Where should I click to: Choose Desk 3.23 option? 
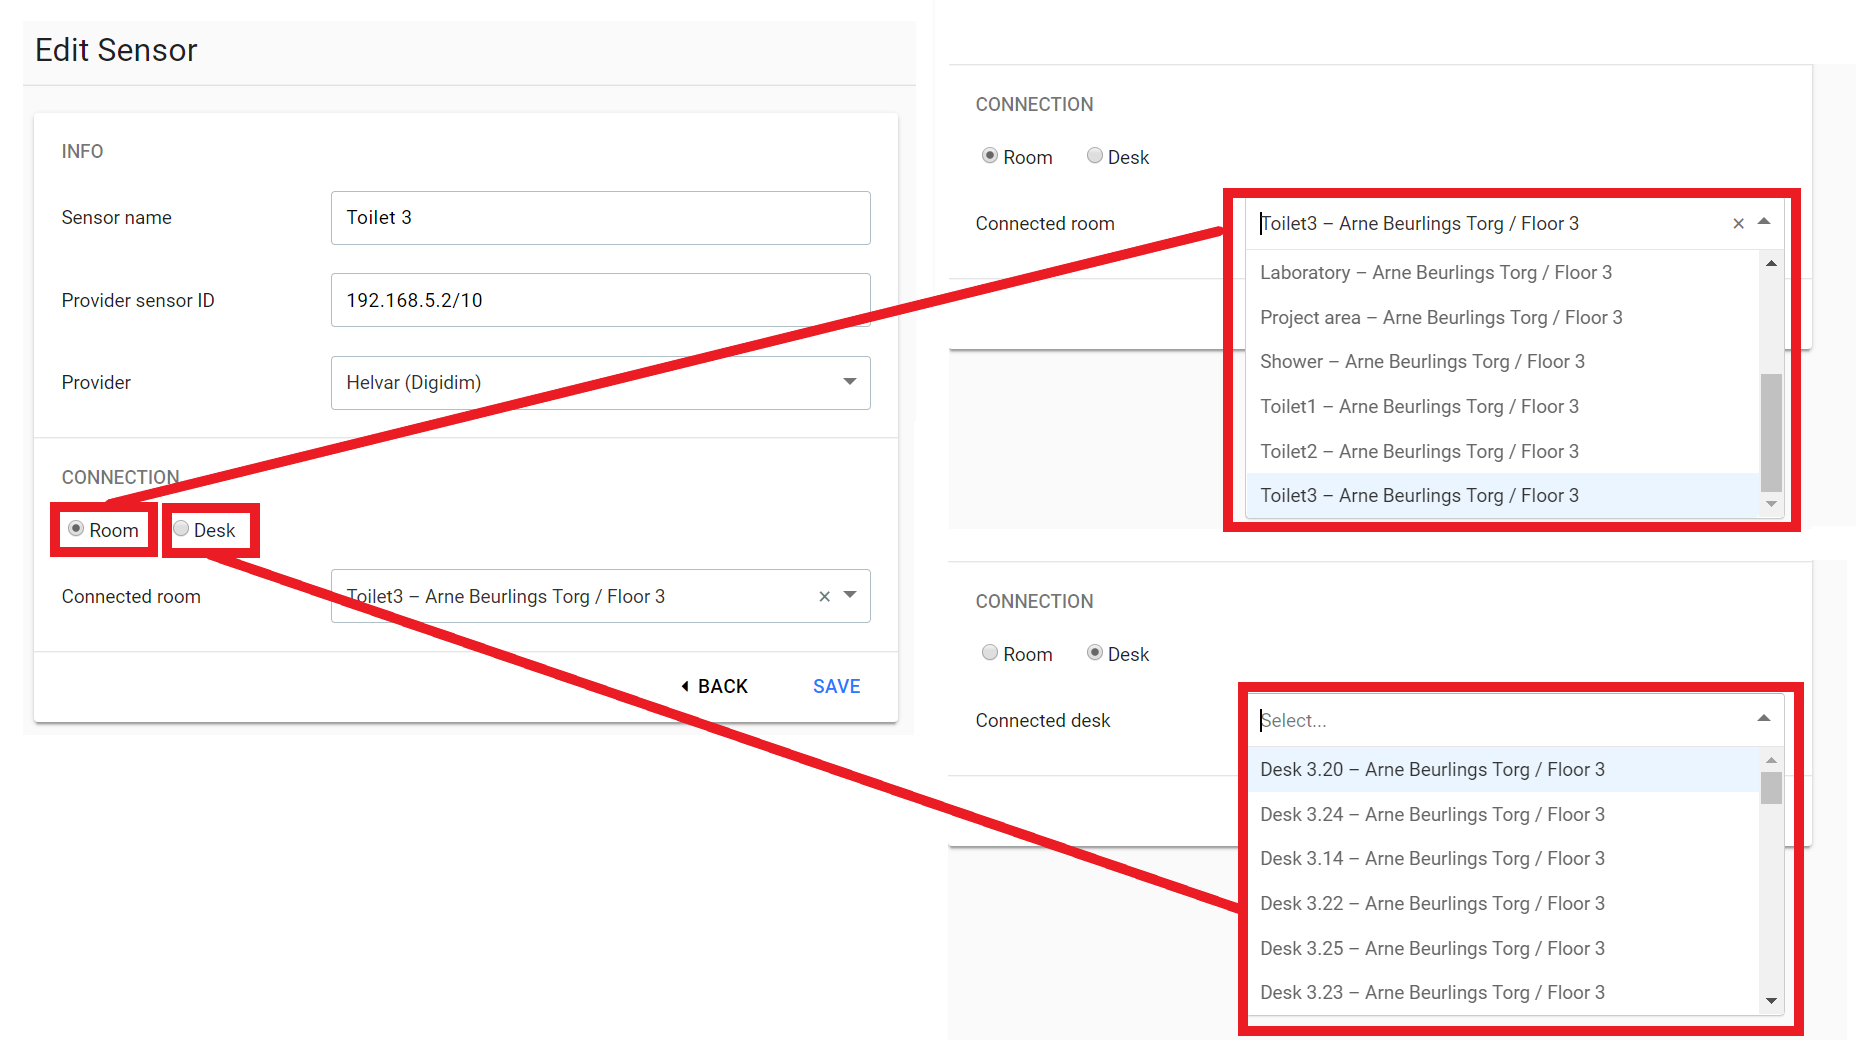pyautogui.click(x=1502, y=993)
